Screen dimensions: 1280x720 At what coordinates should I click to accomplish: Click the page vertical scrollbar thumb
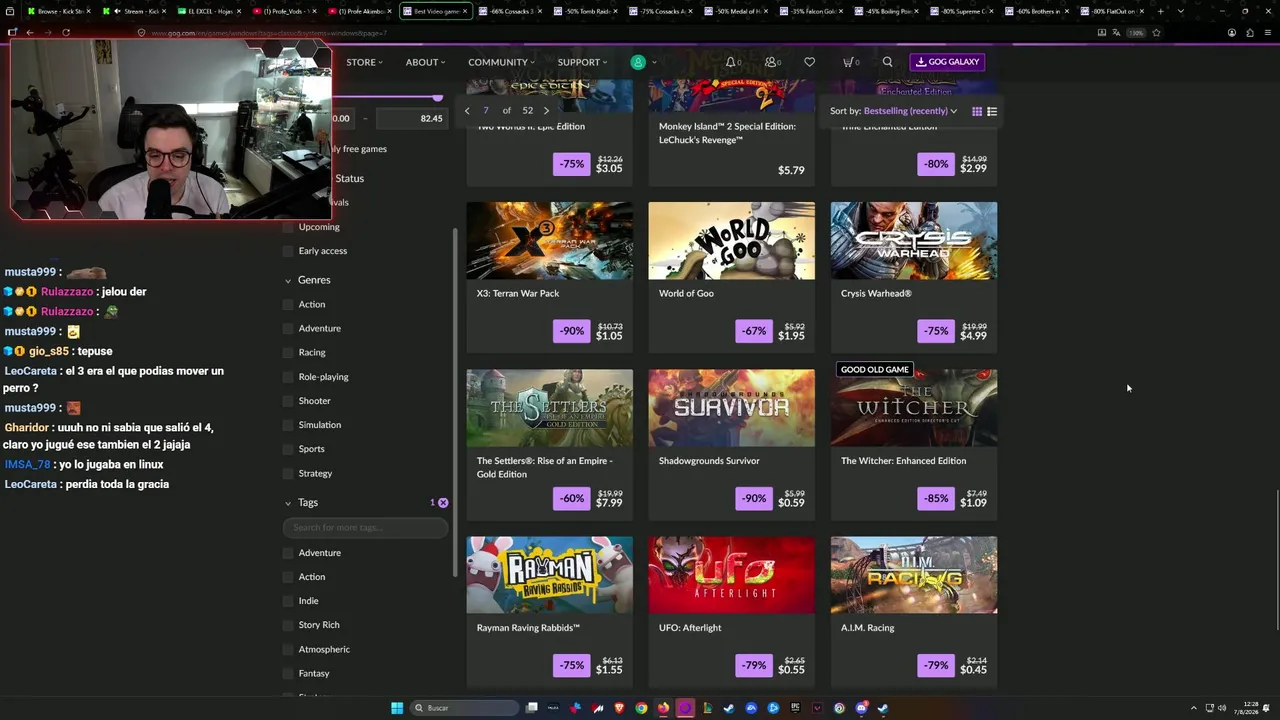[1277, 560]
